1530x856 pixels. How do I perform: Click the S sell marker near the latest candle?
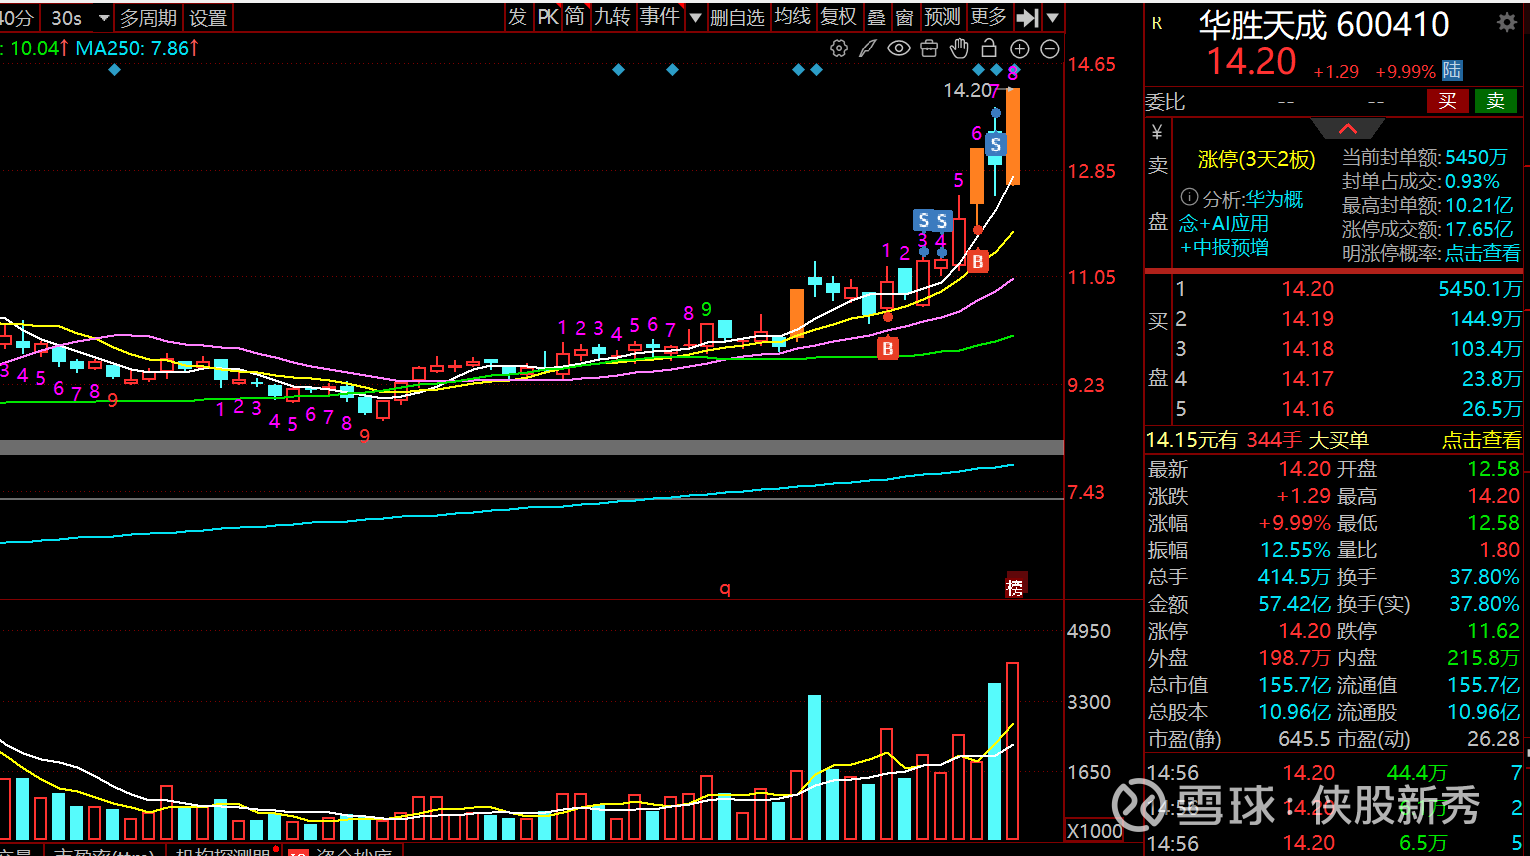coord(995,145)
